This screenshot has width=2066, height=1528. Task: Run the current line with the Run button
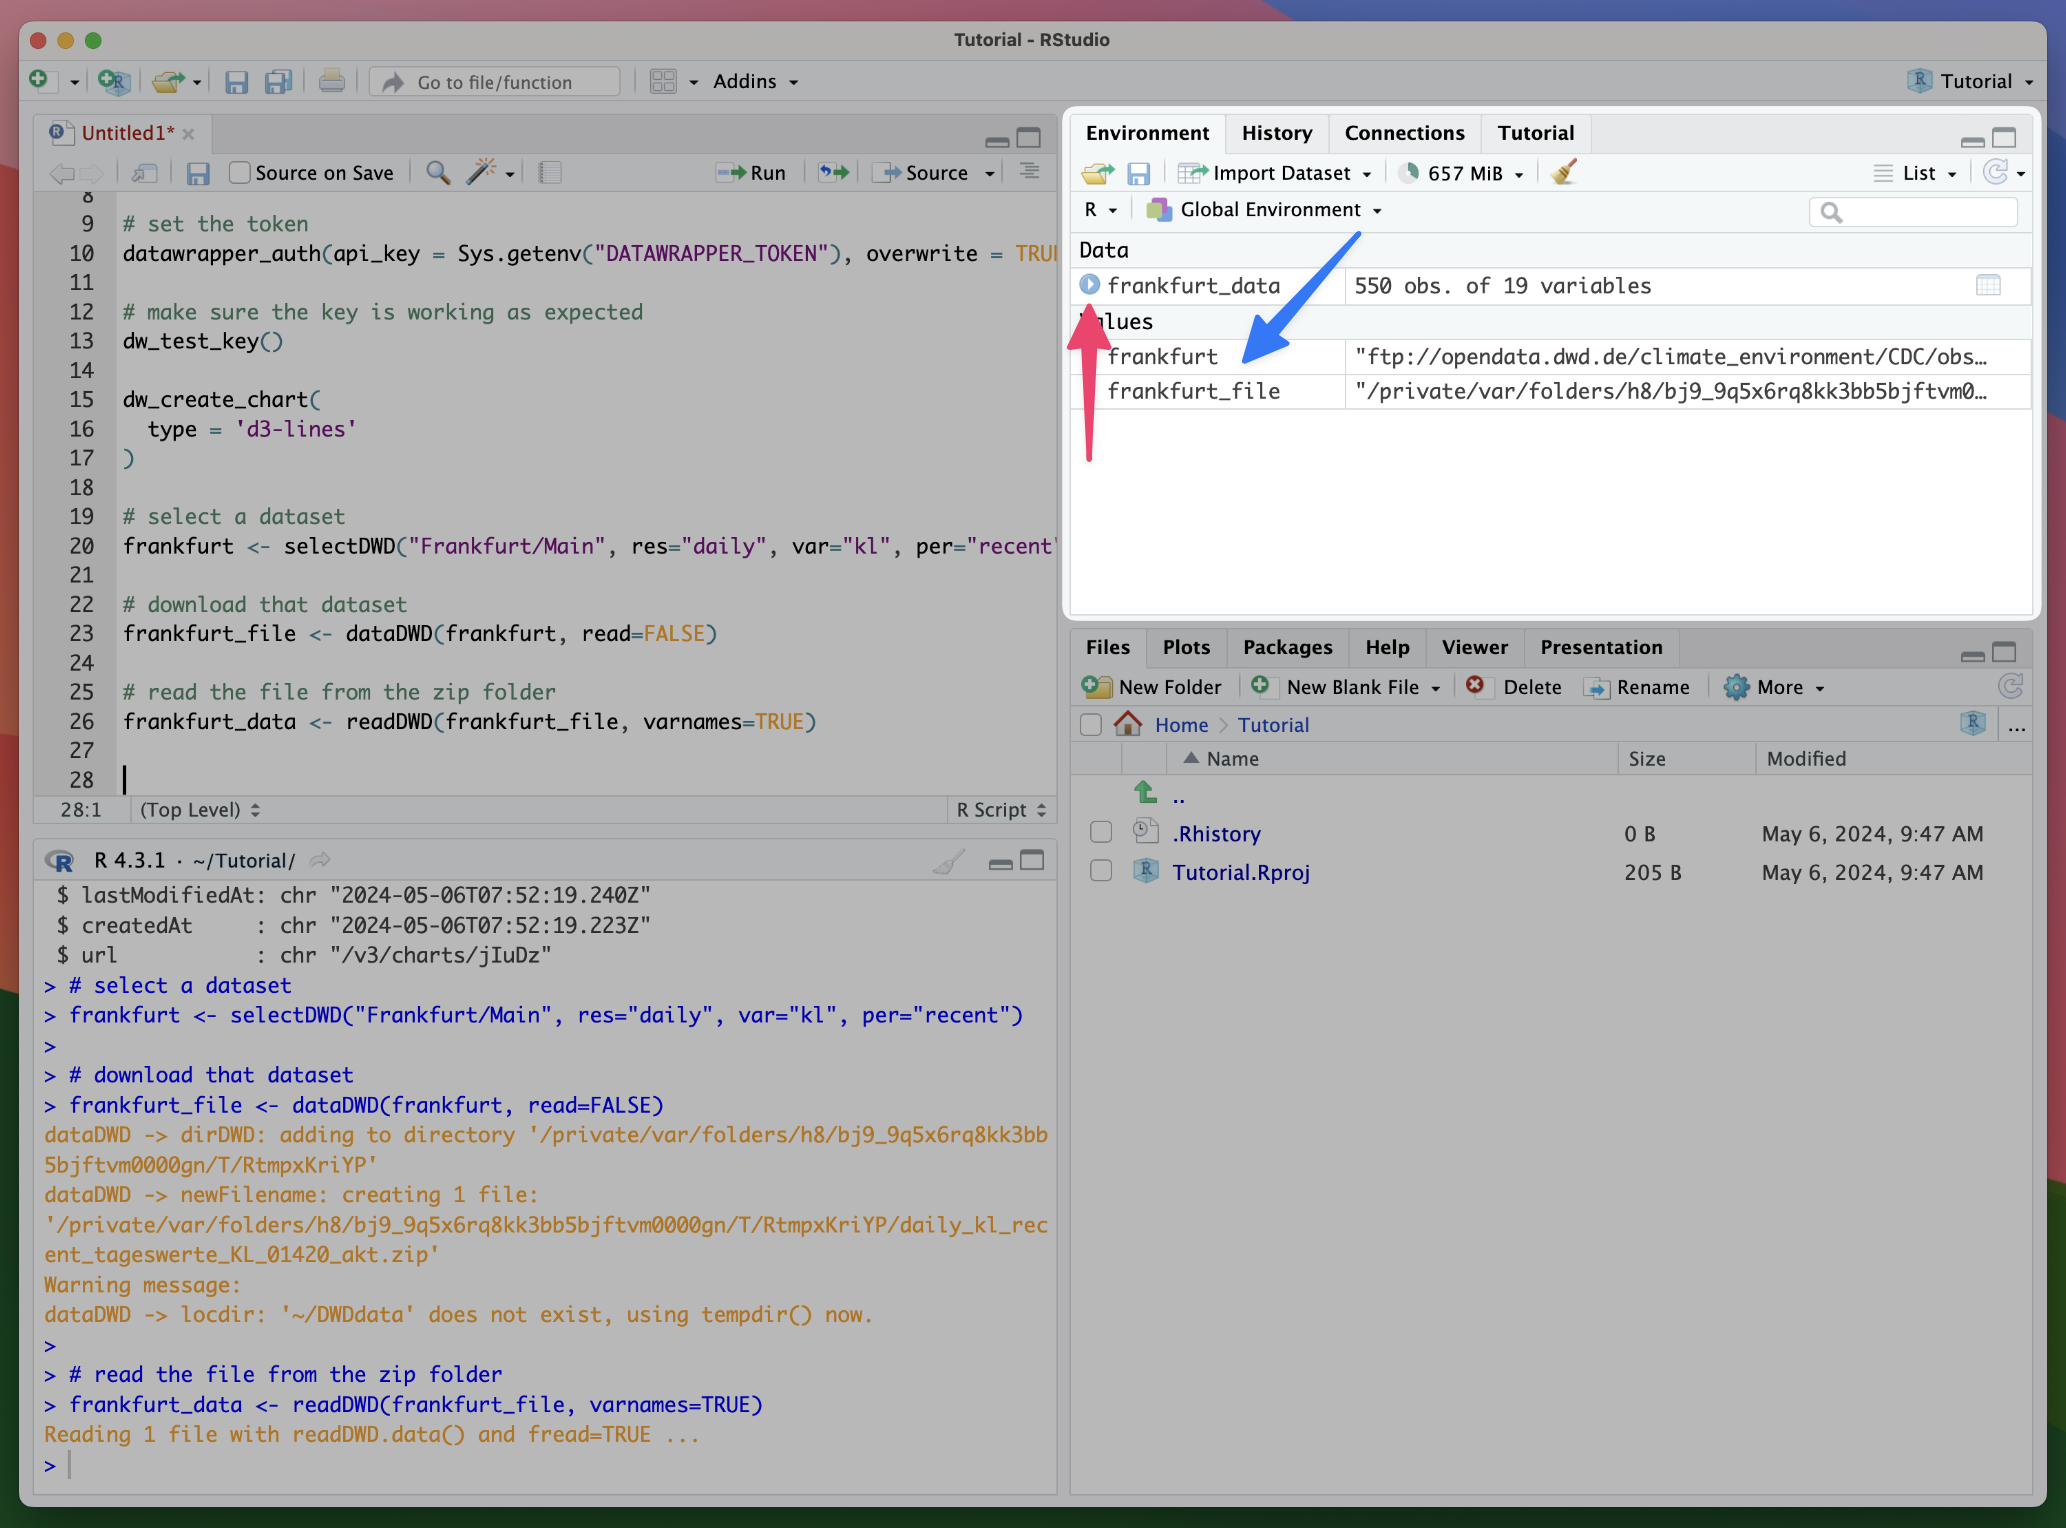point(752,172)
